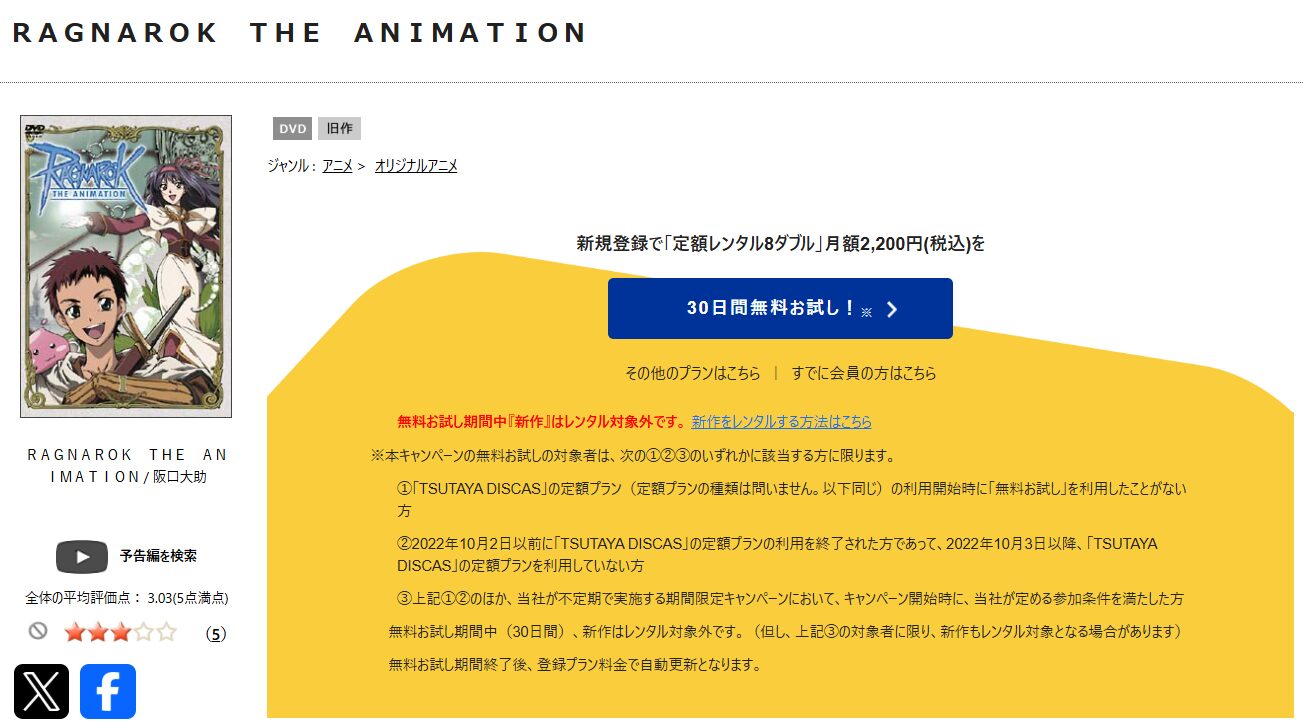The height and width of the screenshot is (727, 1303).
Task: Share the title on Facebook
Action: pos(108,691)
